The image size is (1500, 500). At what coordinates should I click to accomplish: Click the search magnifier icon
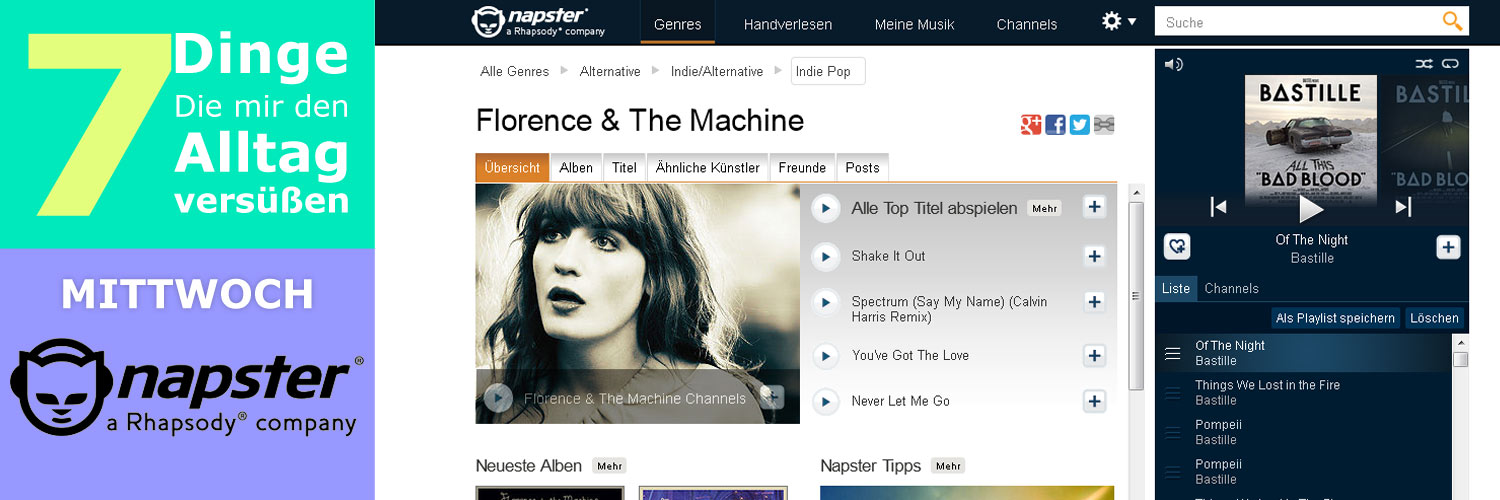click(x=1452, y=21)
